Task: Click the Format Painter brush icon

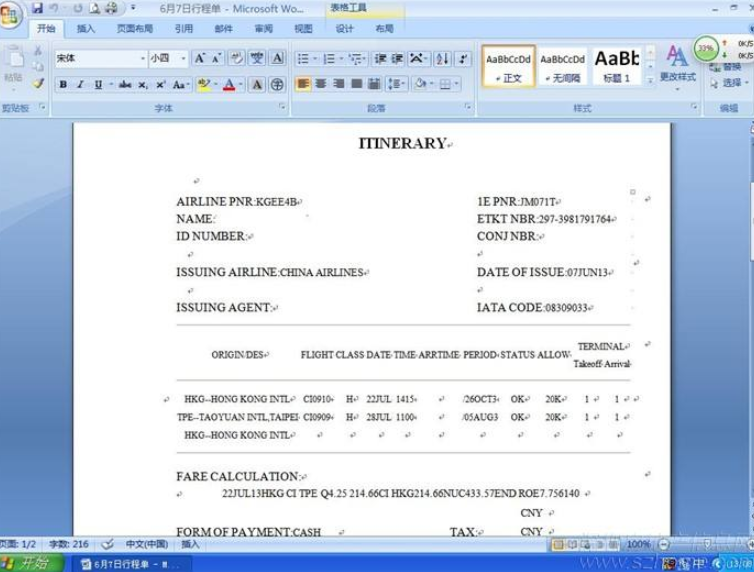Action: [x=38, y=83]
